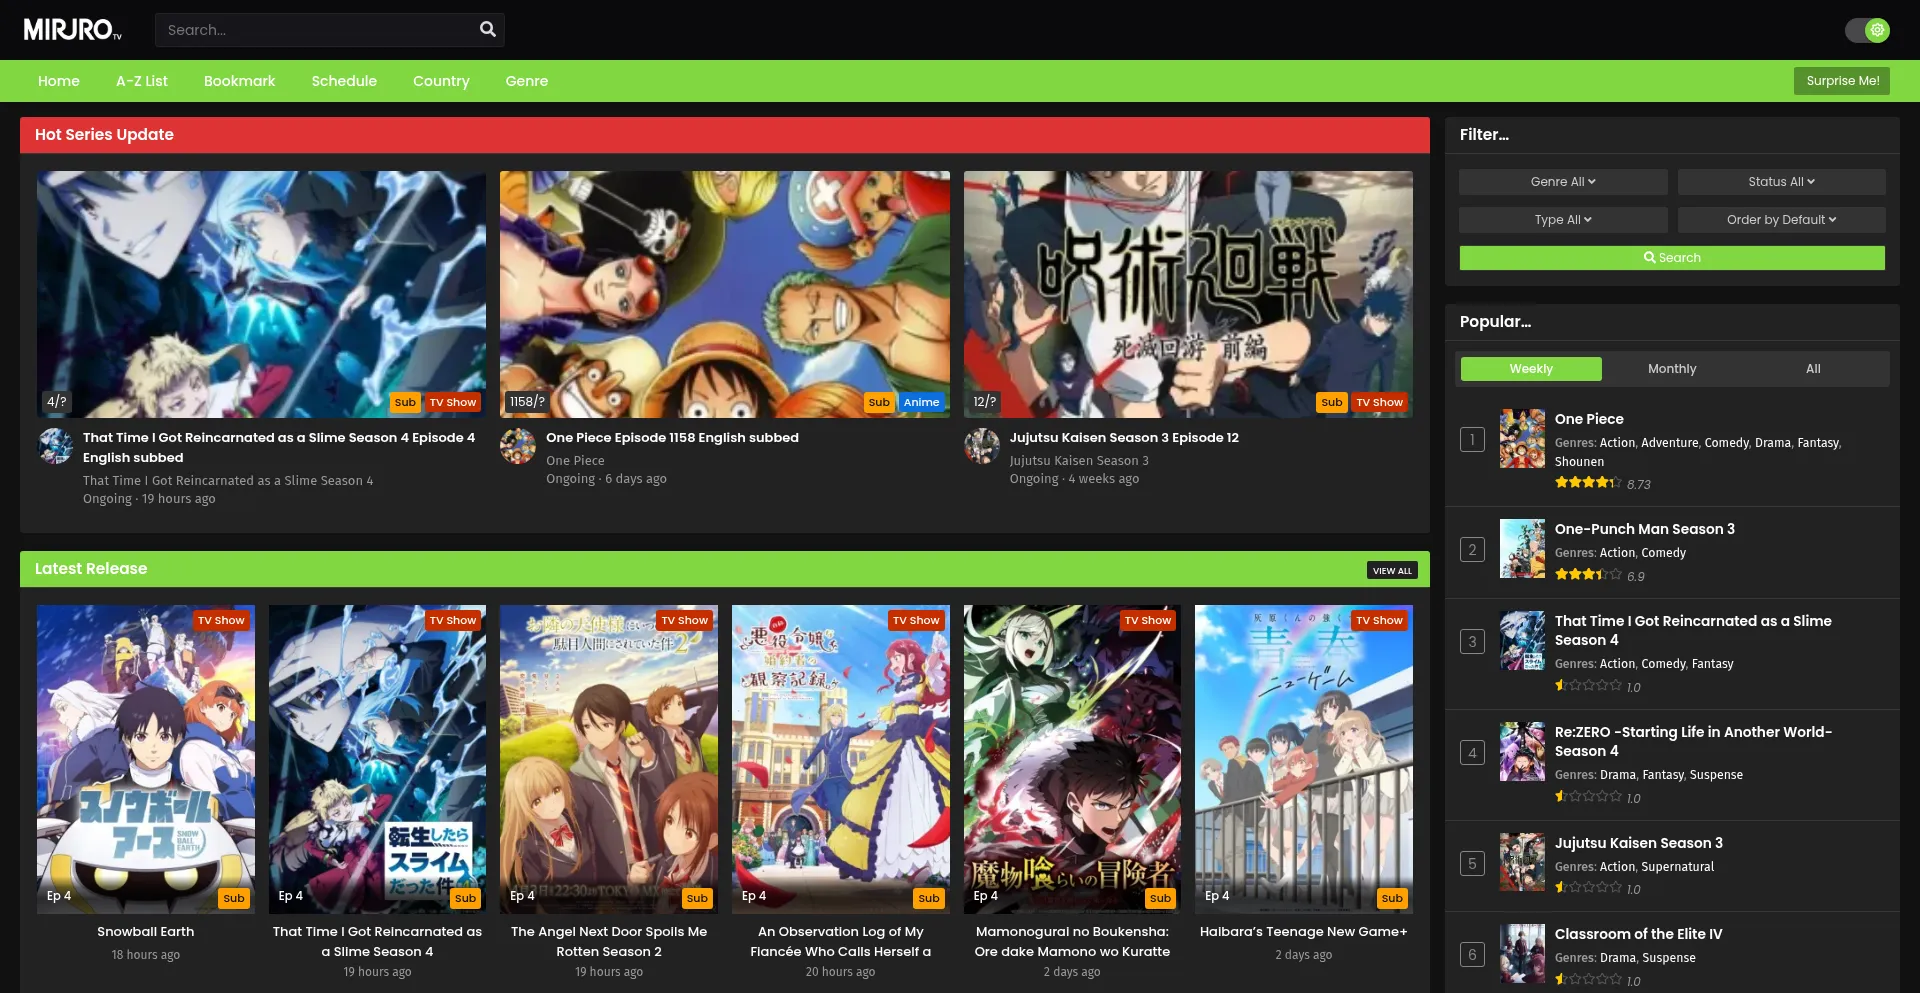Expand the Status All filter dropdown

click(x=1782, y=182)
